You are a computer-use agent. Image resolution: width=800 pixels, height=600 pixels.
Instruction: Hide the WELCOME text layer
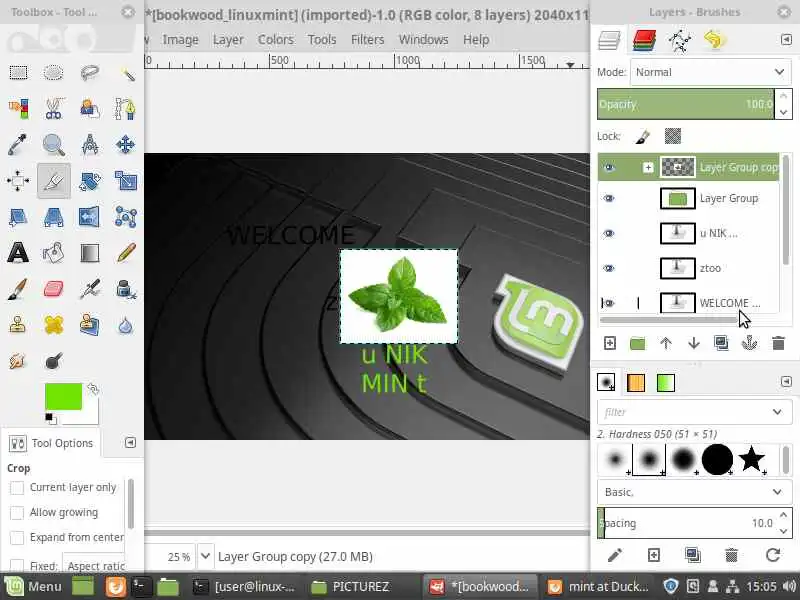609,303
